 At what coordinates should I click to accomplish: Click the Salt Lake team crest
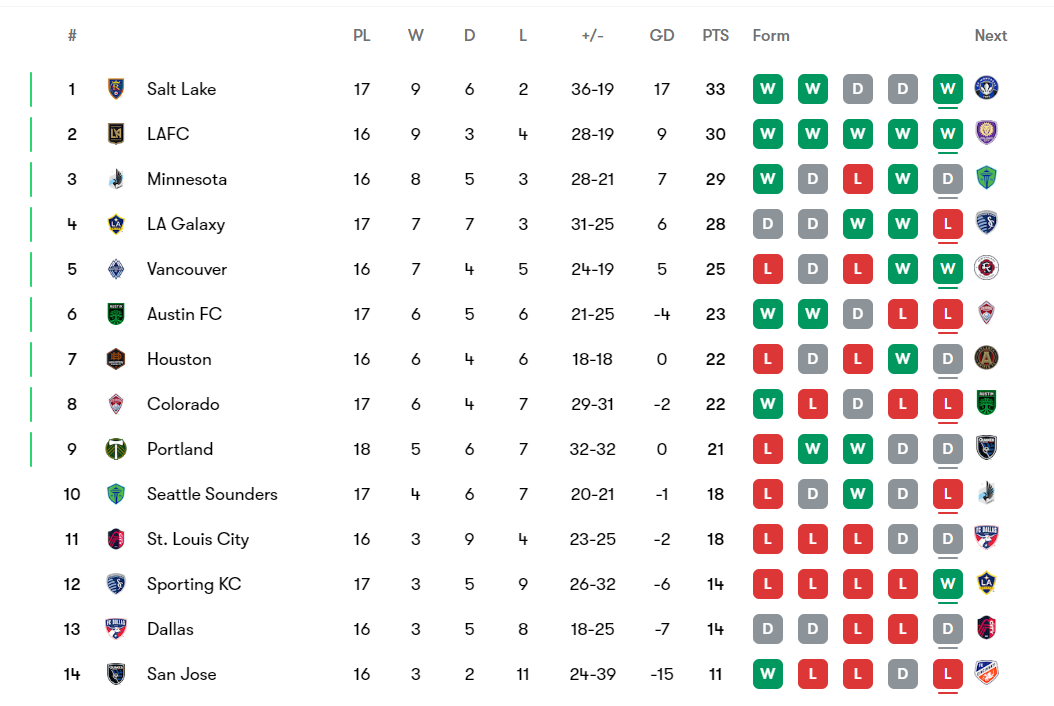[116, 89]
